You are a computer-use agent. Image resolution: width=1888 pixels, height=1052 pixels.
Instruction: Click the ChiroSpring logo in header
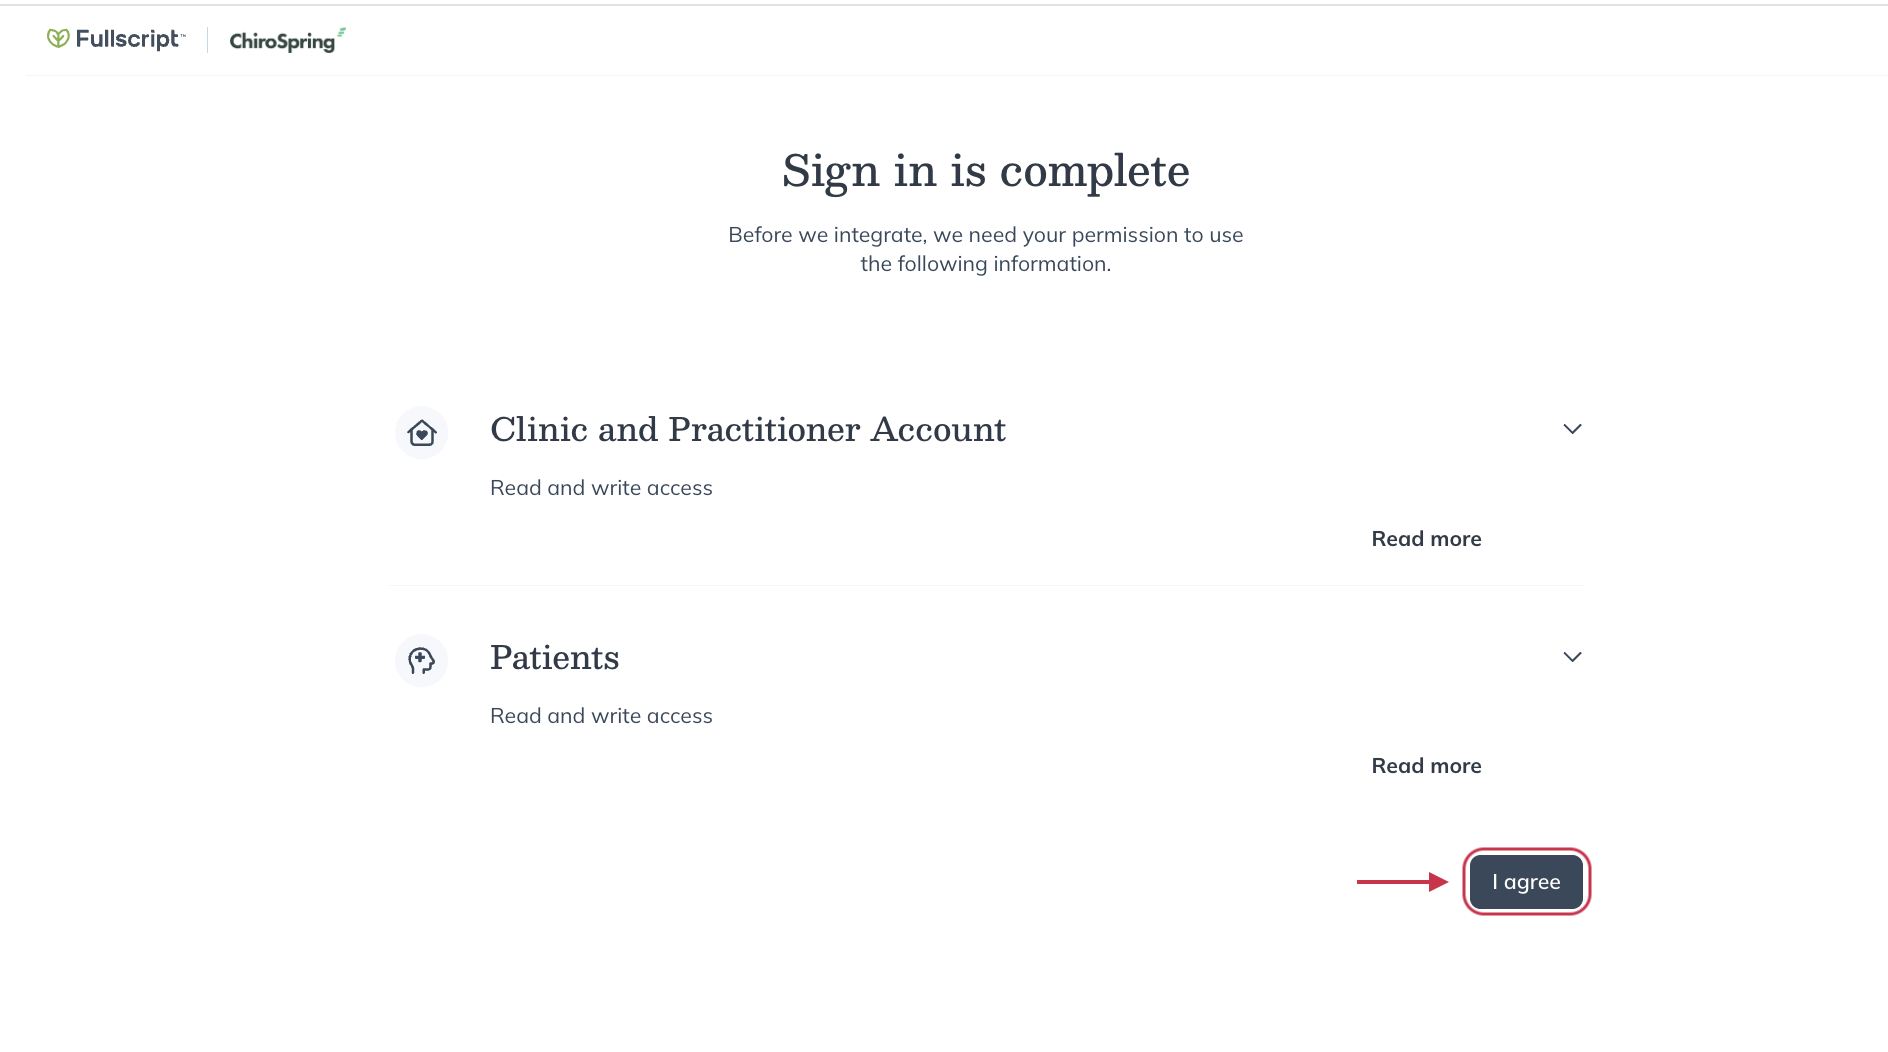282,41
